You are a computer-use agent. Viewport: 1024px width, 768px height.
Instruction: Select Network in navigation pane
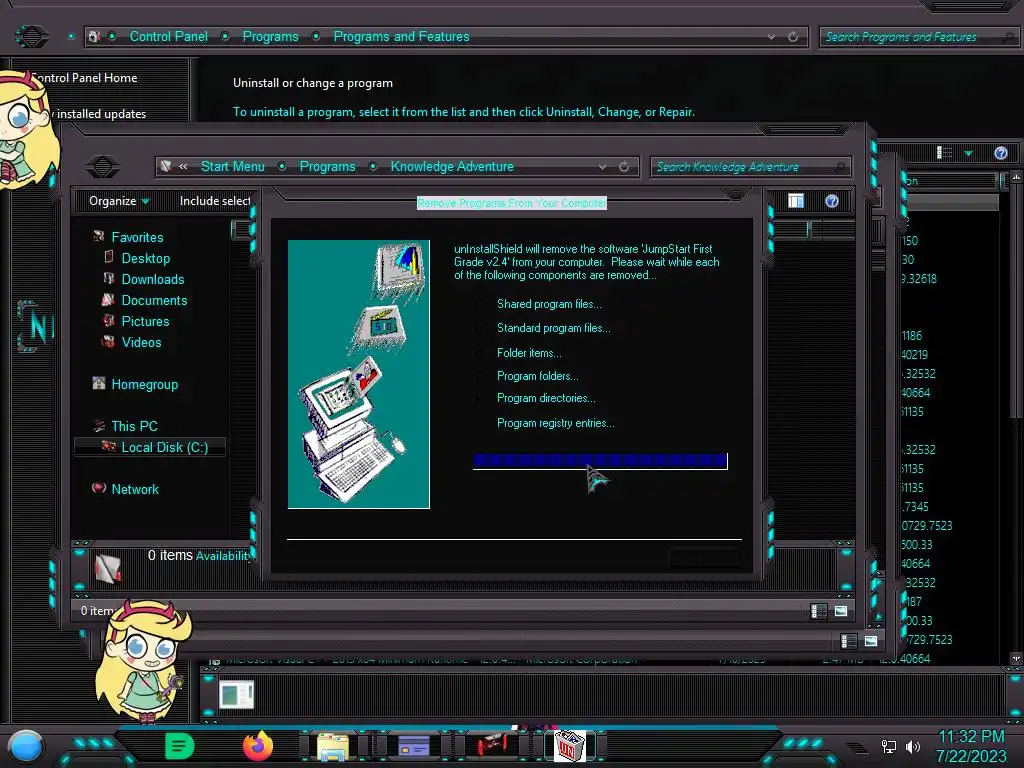tap(135, 489)
